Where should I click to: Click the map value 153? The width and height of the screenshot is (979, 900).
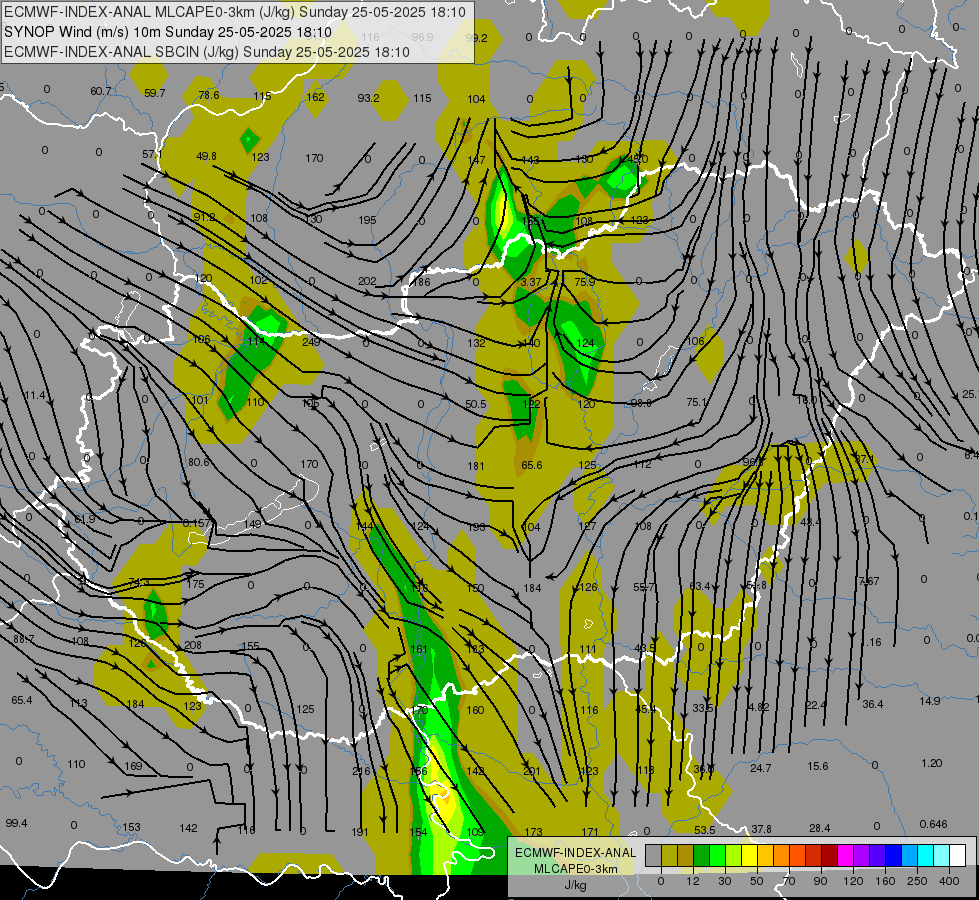pyautogui.click(x=131, y=827)
